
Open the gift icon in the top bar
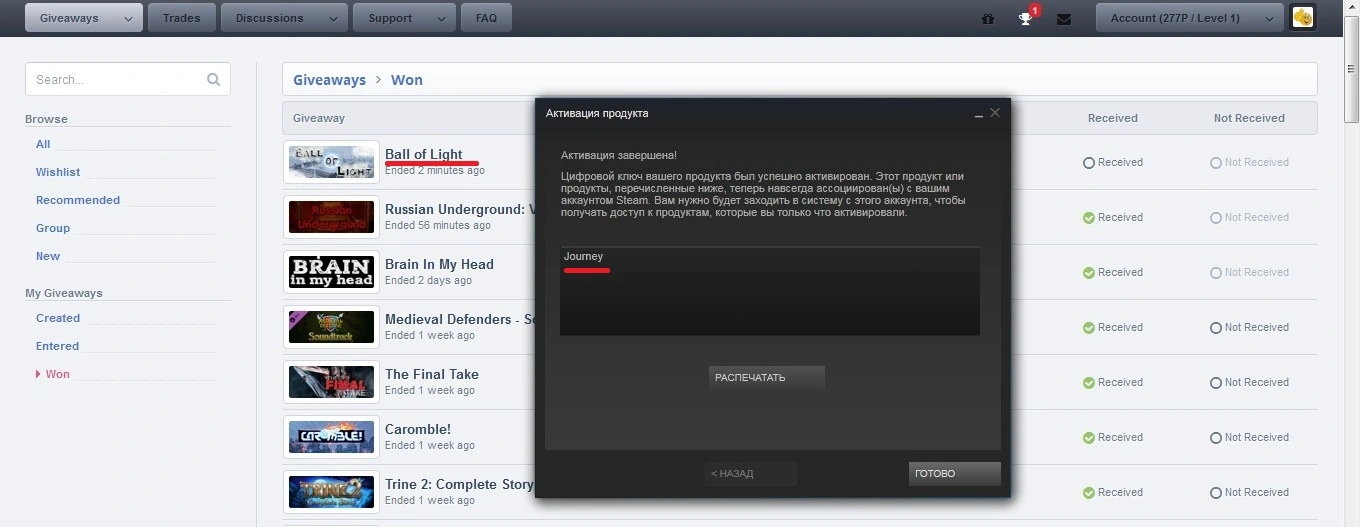pyautogui.click(x=988, y=19)
